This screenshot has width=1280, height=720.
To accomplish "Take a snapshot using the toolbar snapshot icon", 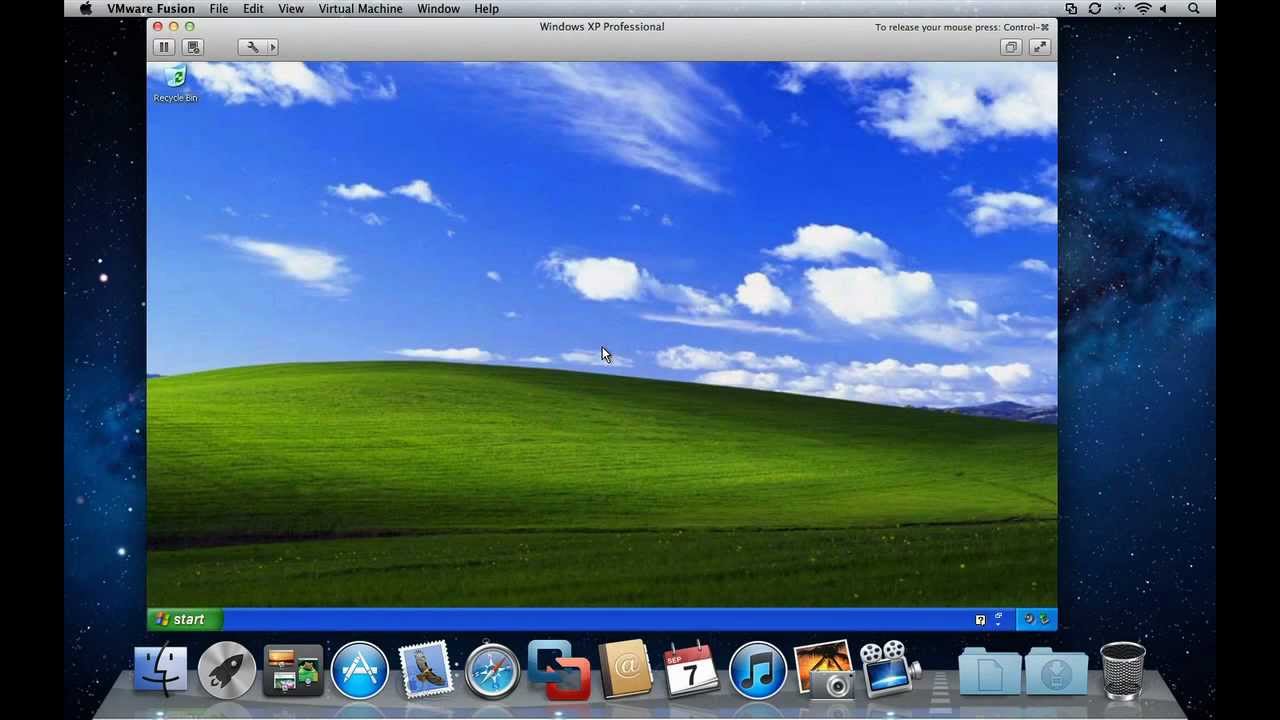I will pyautogui.click(x=193, y=47).
